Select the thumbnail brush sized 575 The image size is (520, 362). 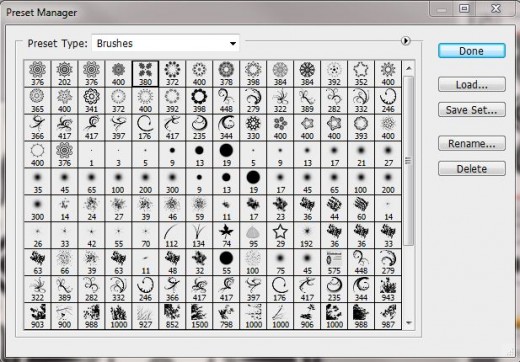[x=334, y=262]
